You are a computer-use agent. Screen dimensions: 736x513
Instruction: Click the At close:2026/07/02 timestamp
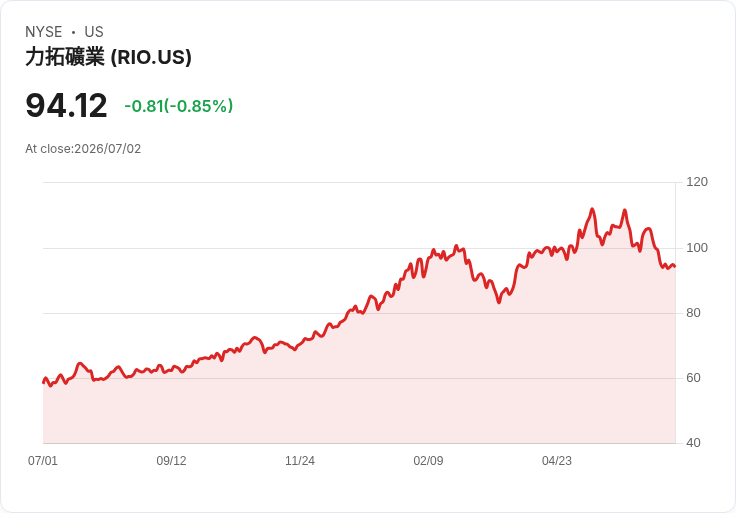[83, 149]
